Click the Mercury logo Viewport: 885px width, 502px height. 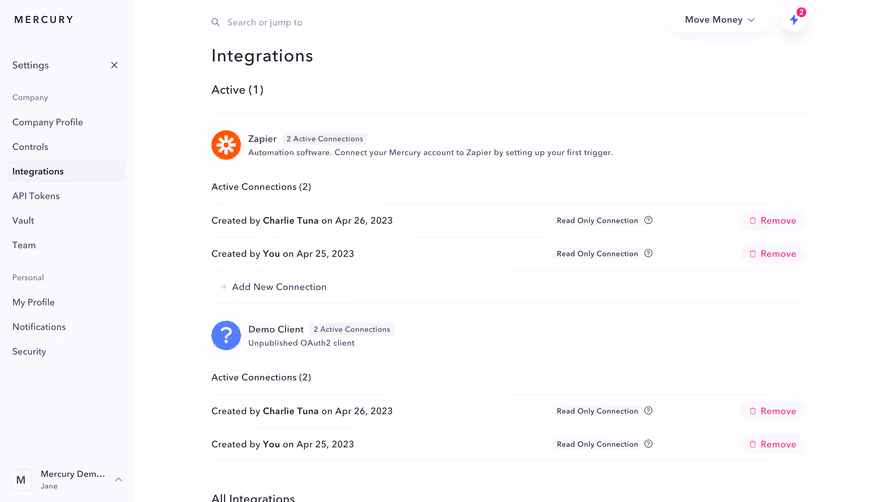[43, 19]
